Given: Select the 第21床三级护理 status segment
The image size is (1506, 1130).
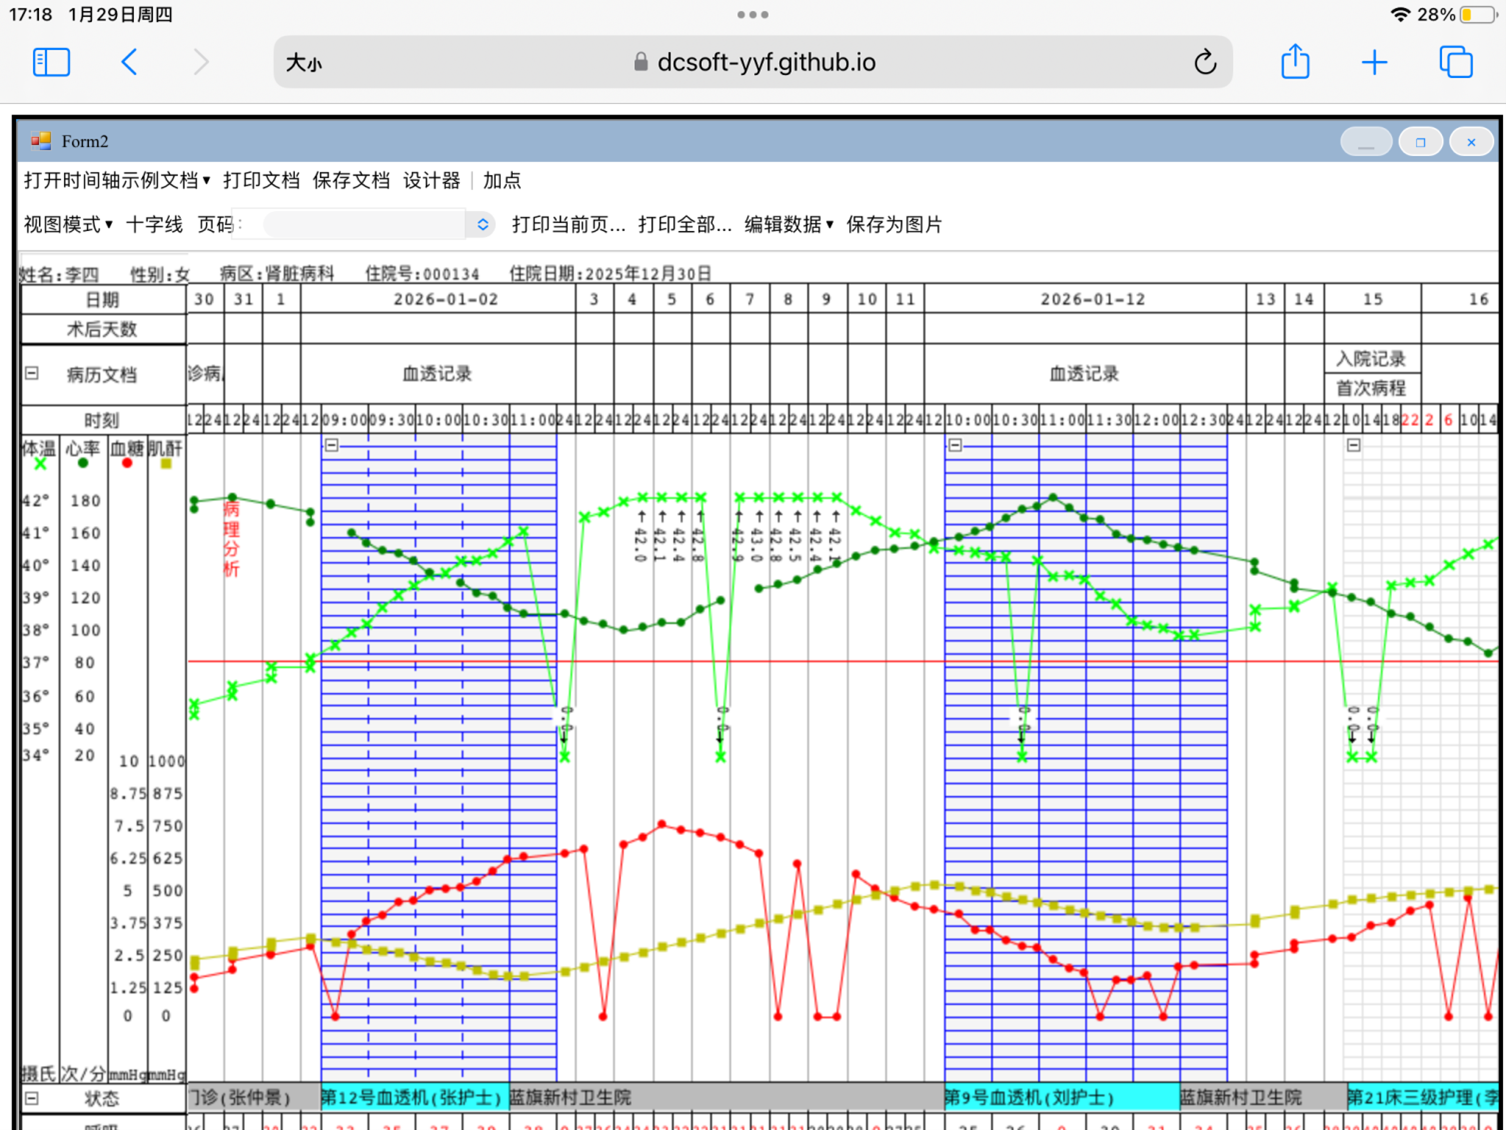Looking at the screenshot, I should pyautogui.click(x=1422, y=1098).
